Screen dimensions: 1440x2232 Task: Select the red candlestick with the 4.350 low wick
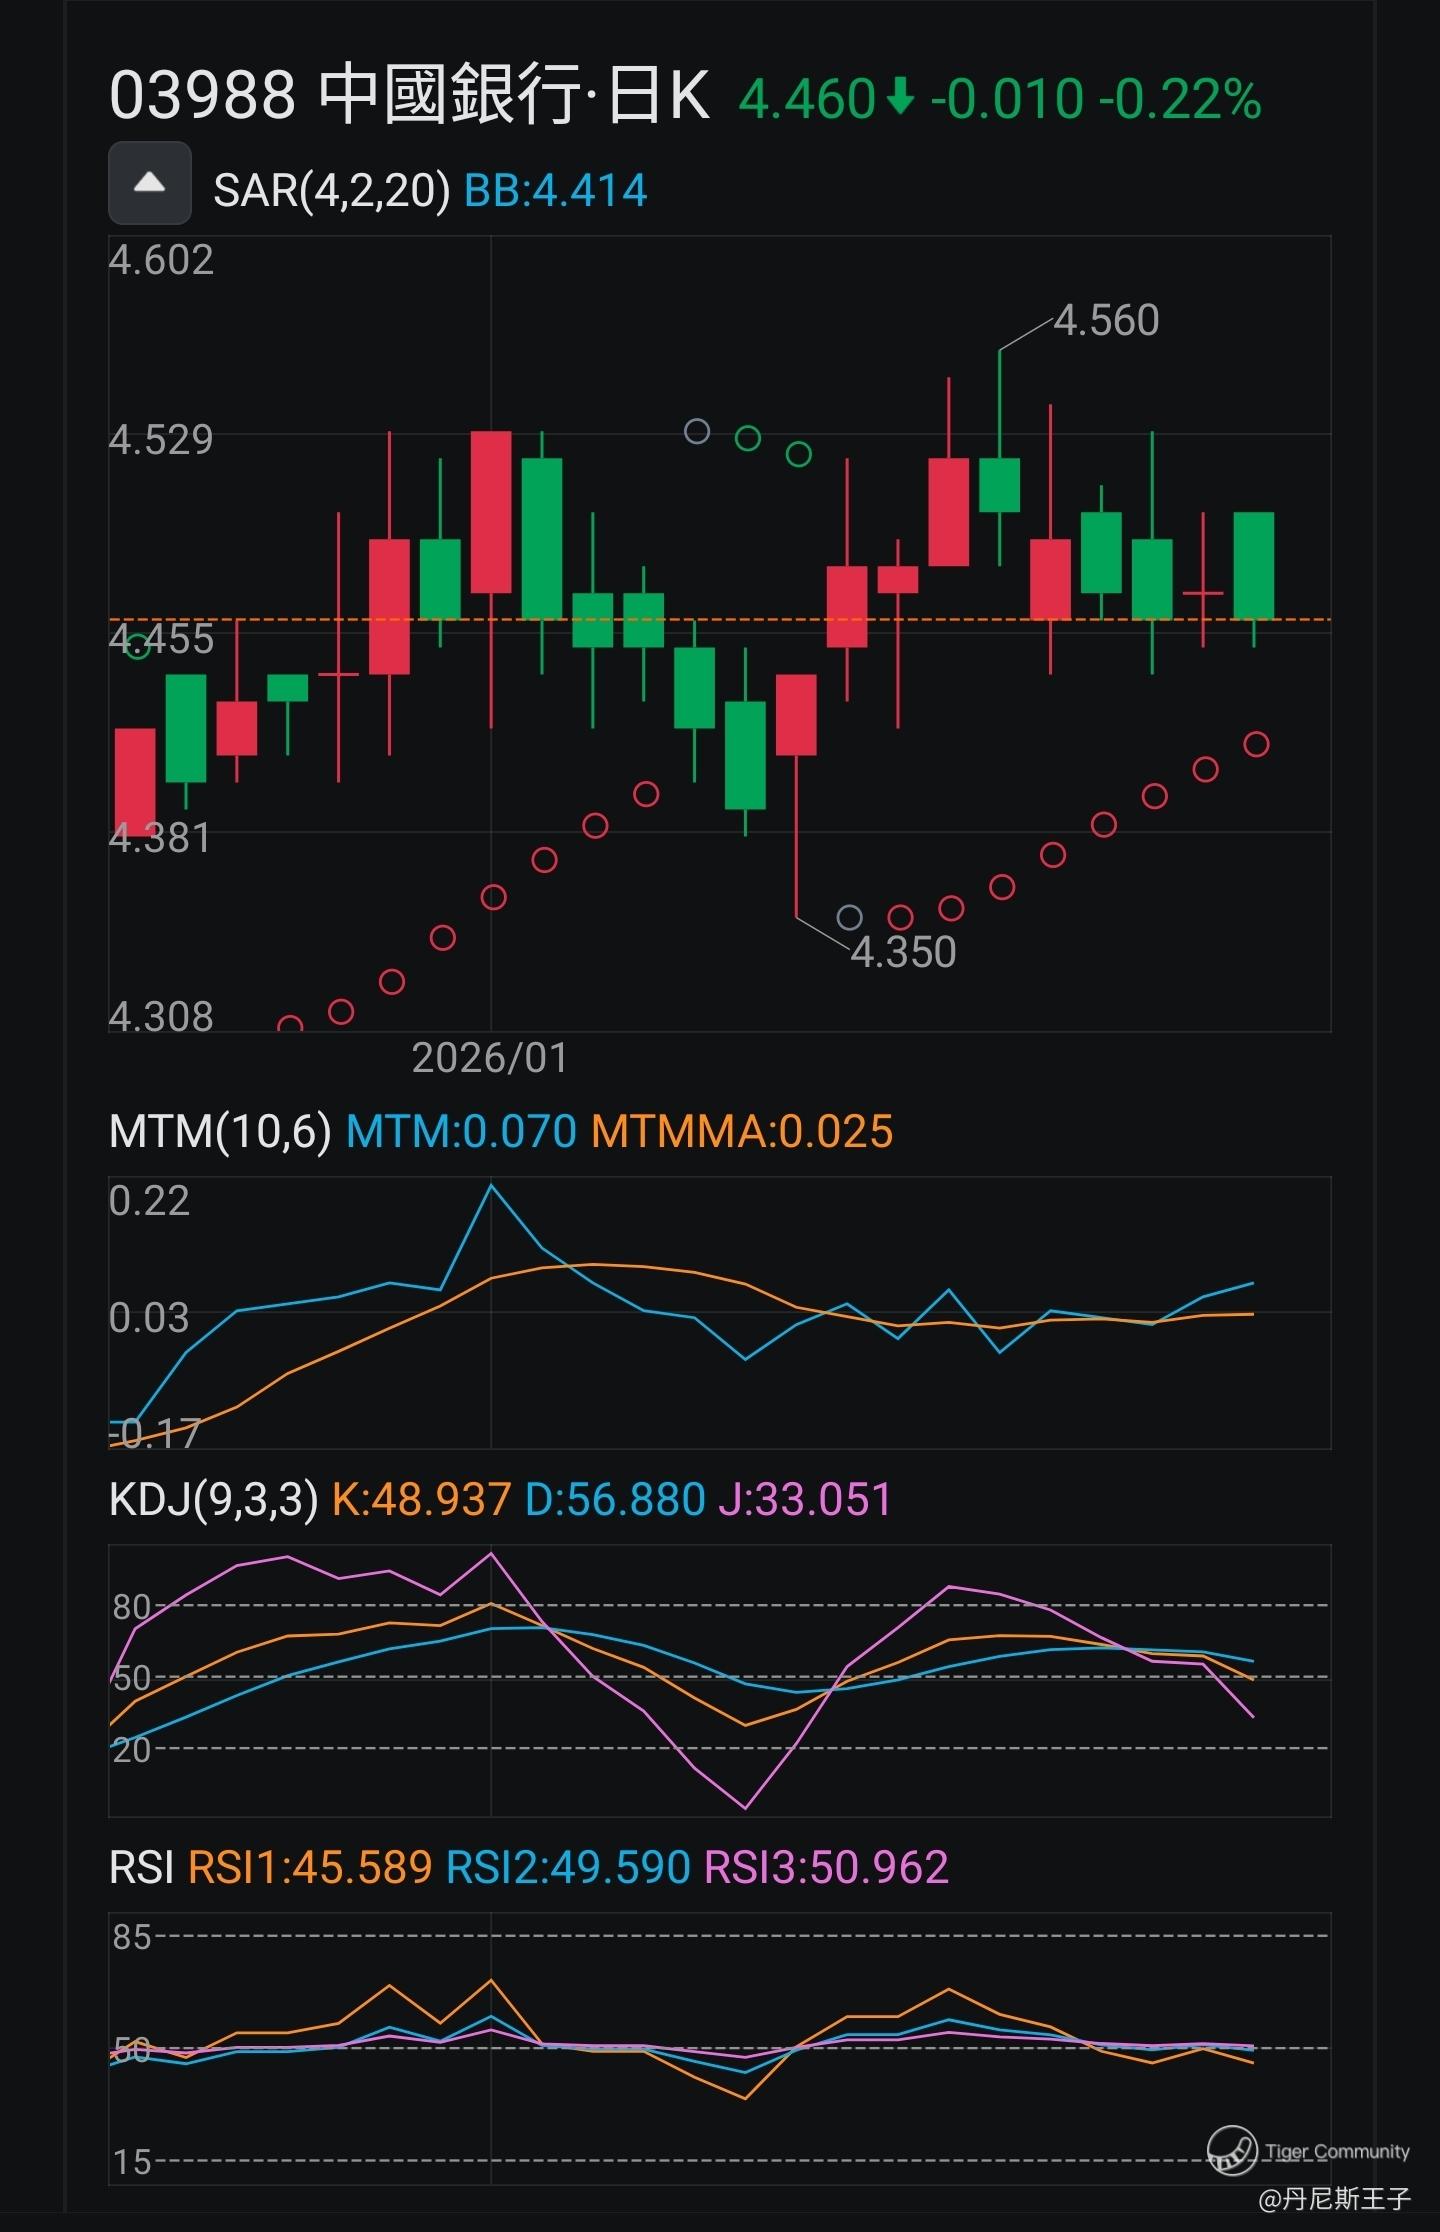[x=796, y=714]
